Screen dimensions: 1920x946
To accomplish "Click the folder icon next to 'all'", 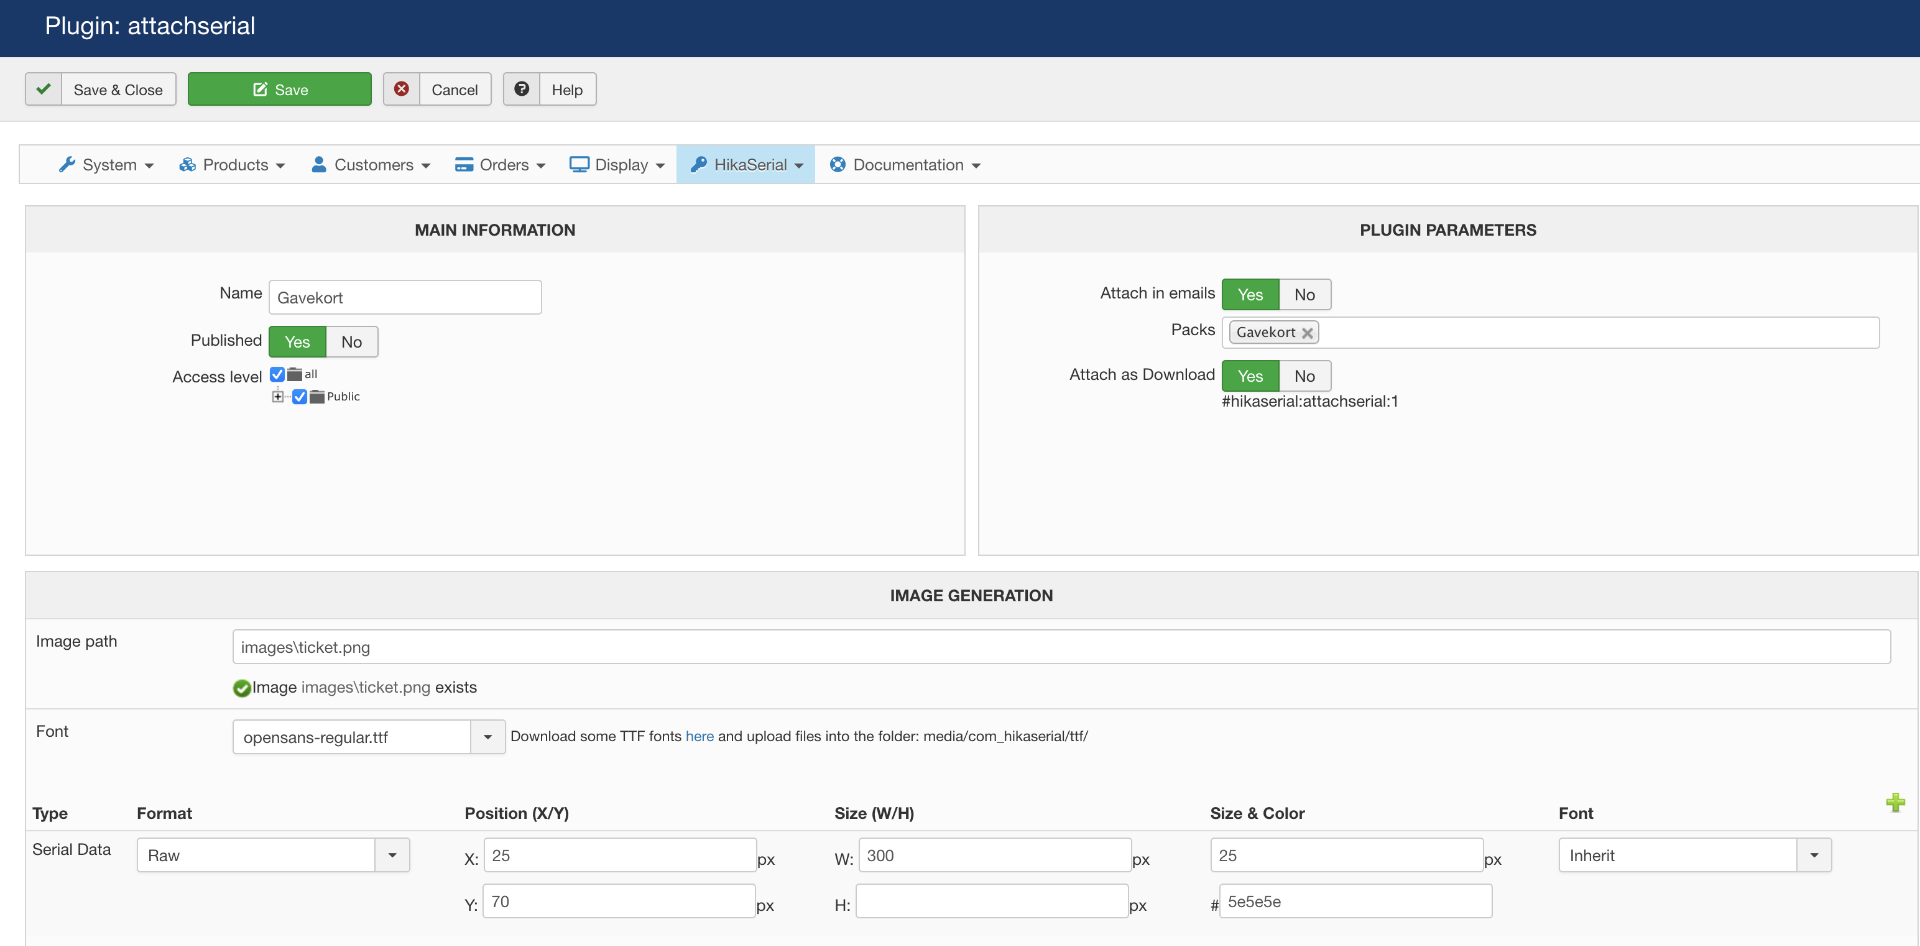I will [x=295, y=374].
